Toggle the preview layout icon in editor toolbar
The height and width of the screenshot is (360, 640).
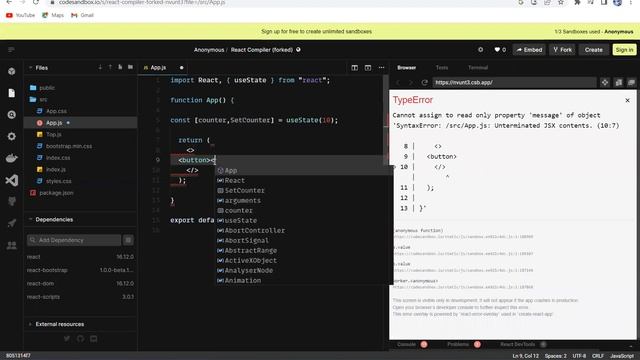coord(368,68)
